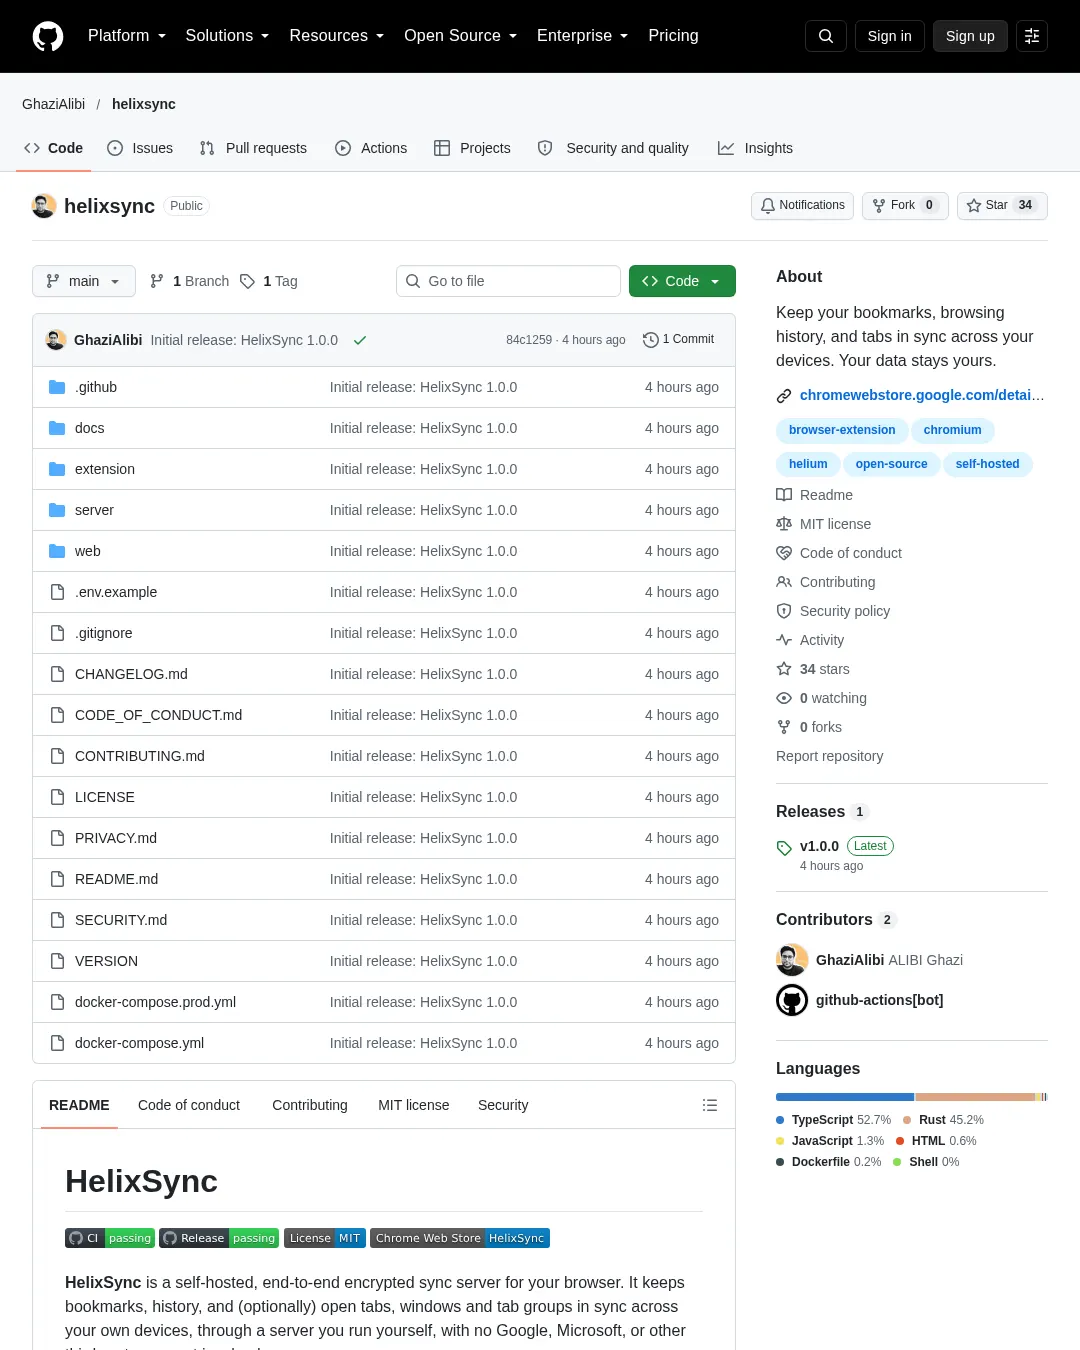The width and height of the screenshot is (1080, 1350).
Task: Click the commit history clock icon
Action: (650, 340)
